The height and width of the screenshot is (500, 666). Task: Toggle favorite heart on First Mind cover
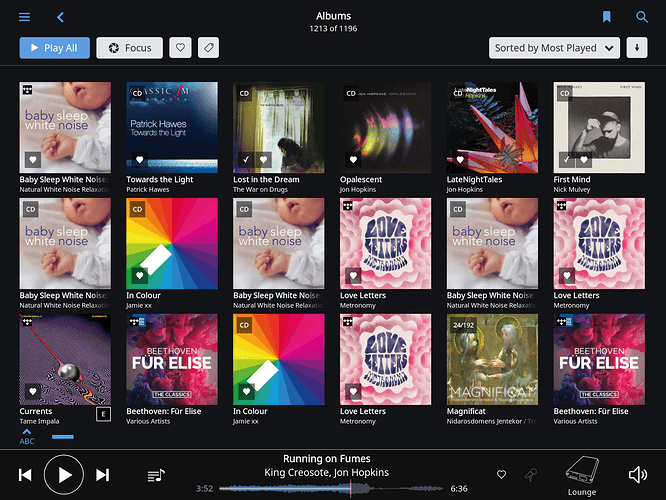[584, 160]
